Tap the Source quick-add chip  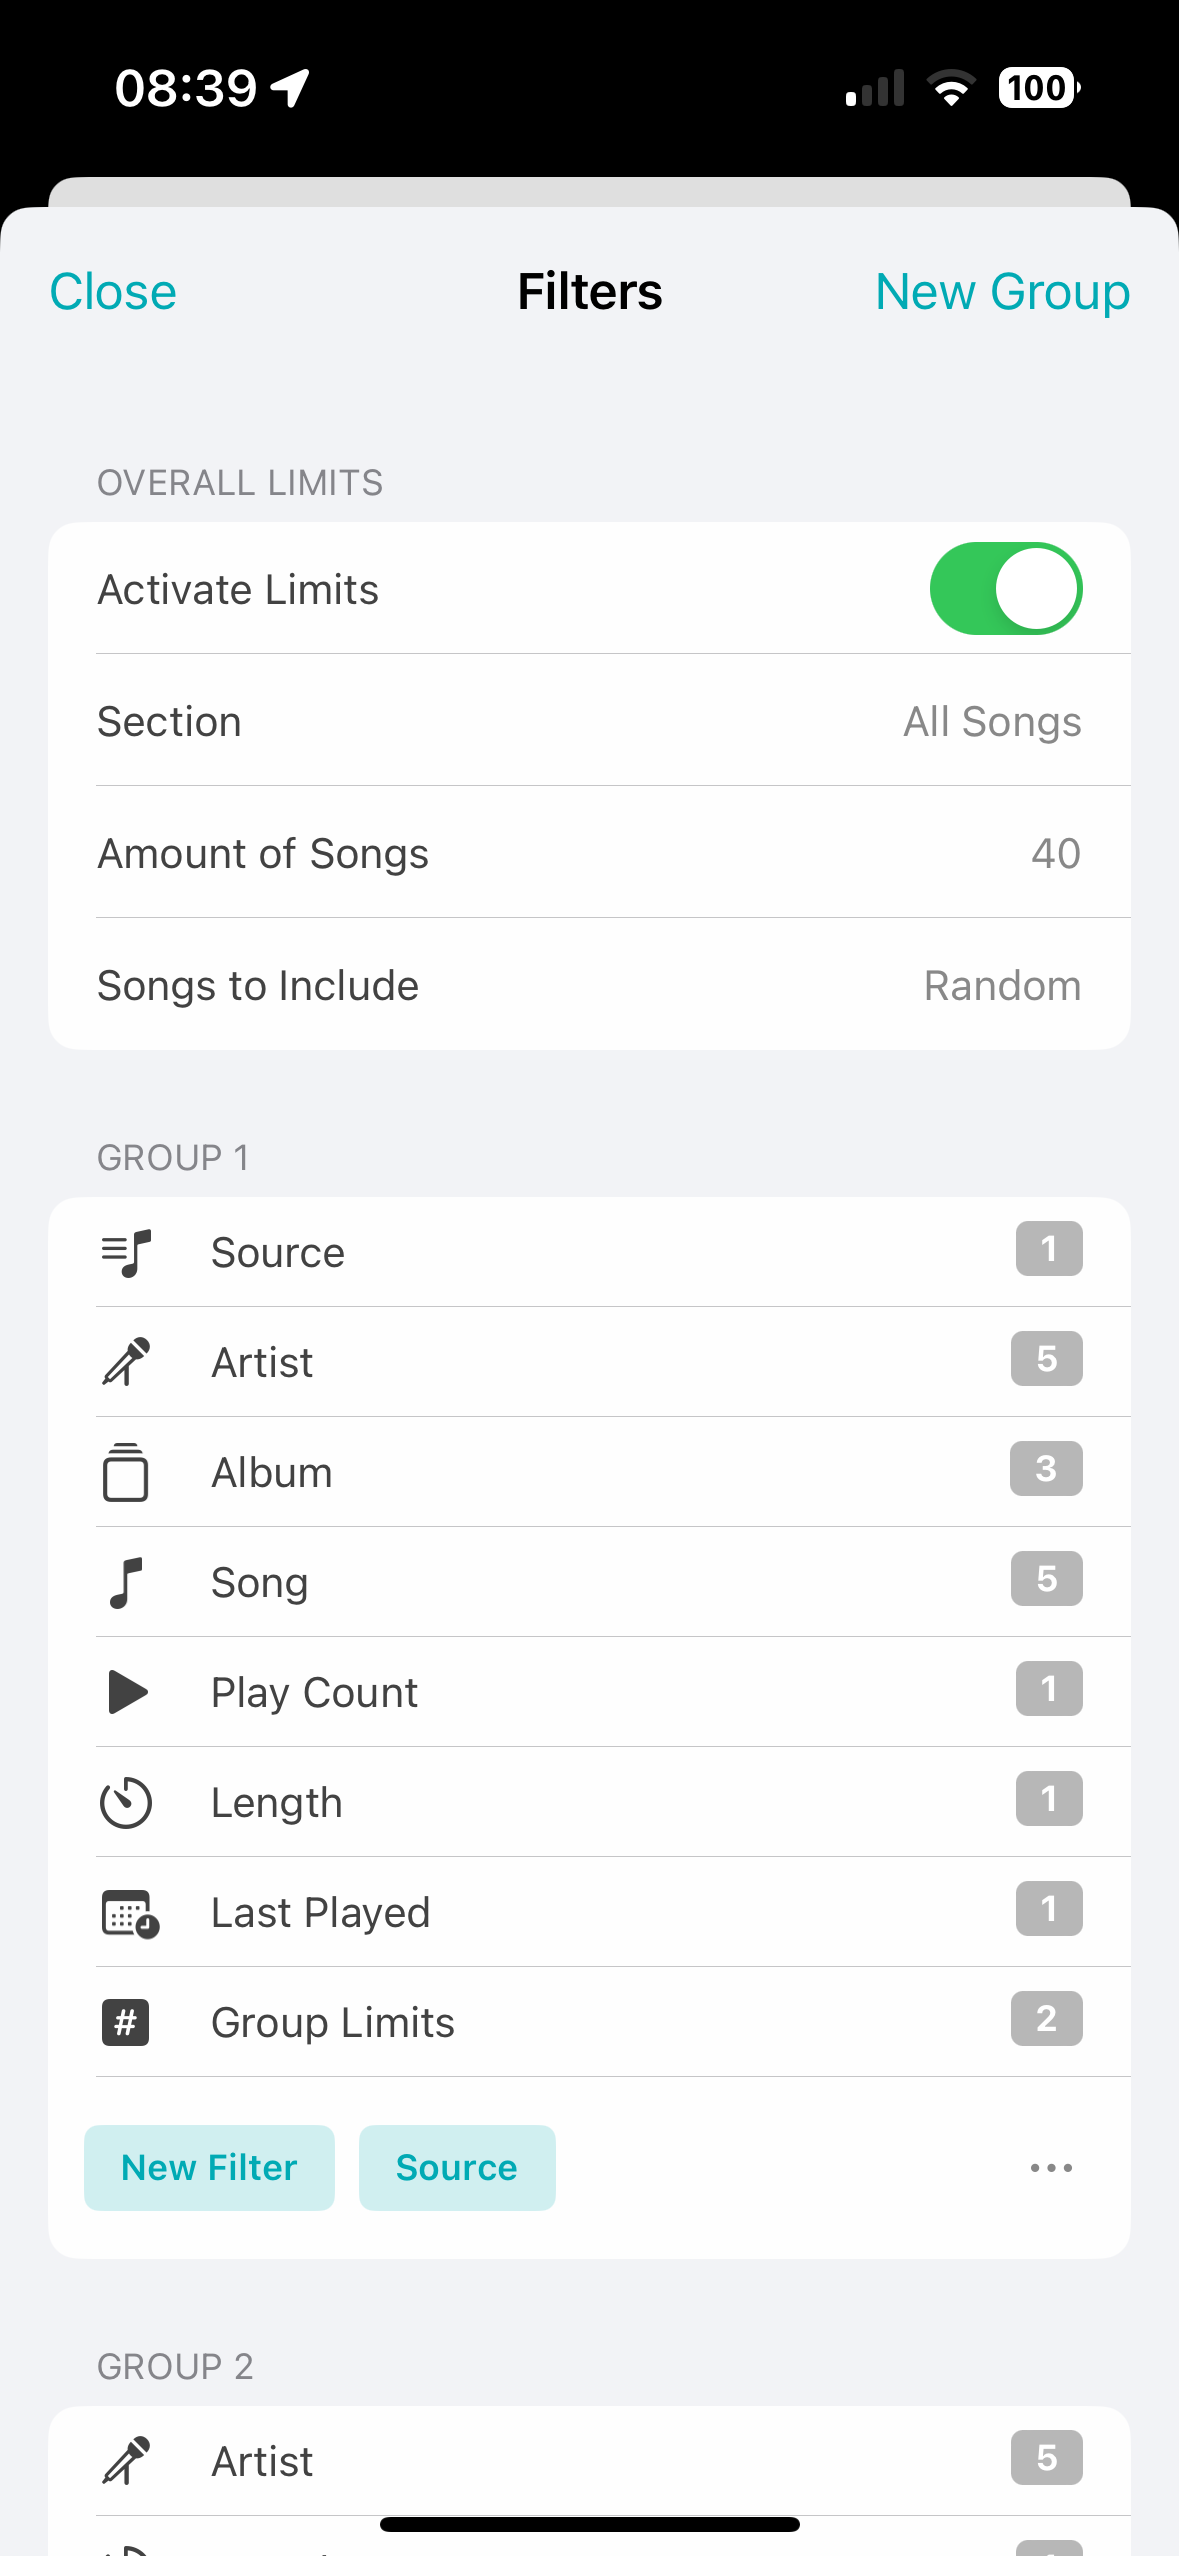457,2168
